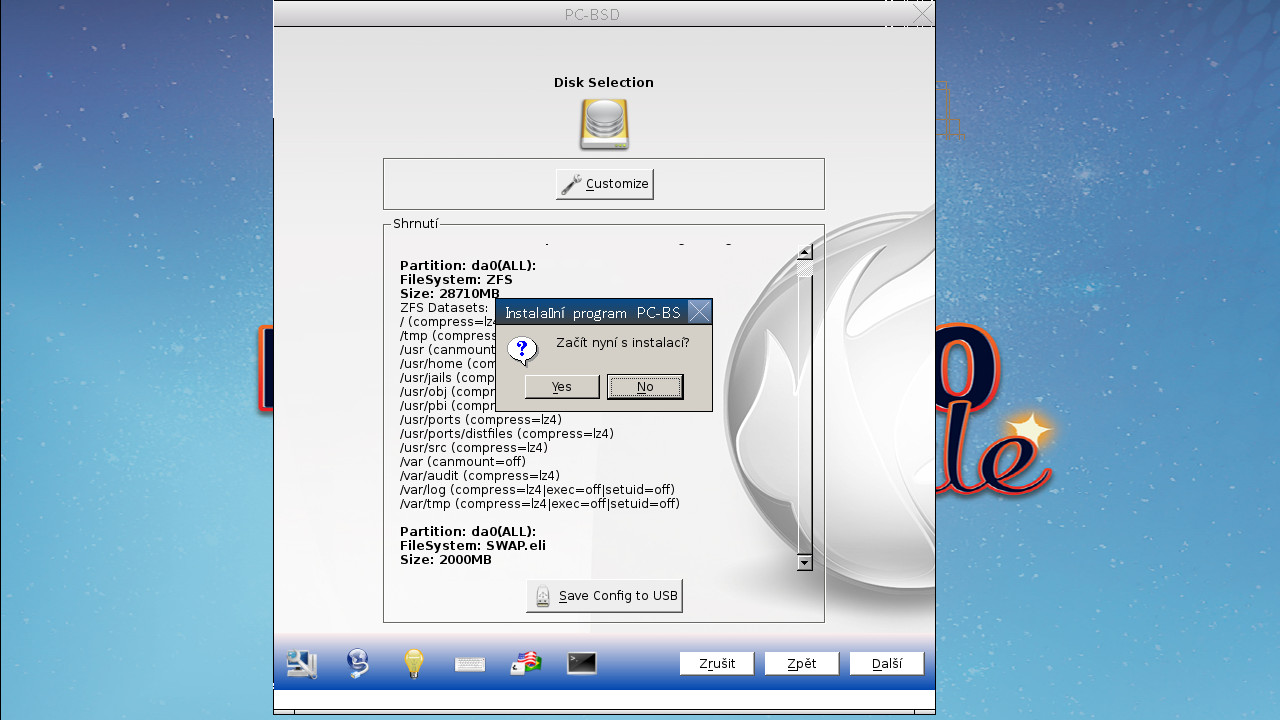Click No in install dialog
Viewport: 1280px width, 720px height.
pyautogui.click(x=645, y=387)
